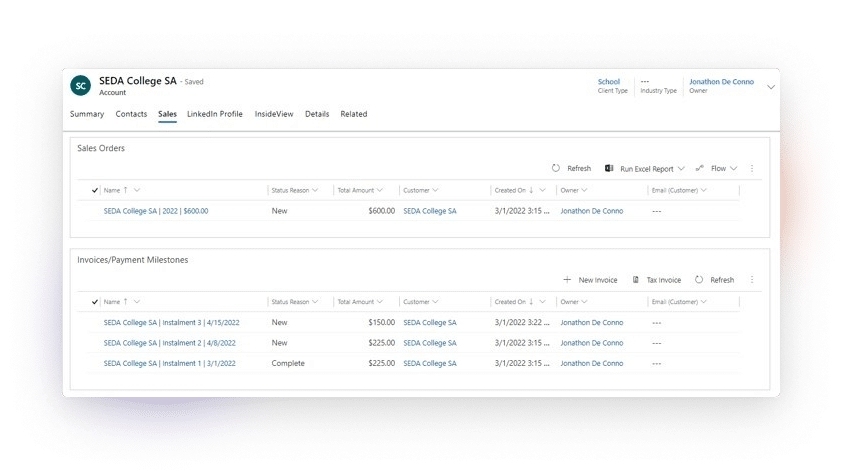Click the Tax Invoice button

point(656,280)
